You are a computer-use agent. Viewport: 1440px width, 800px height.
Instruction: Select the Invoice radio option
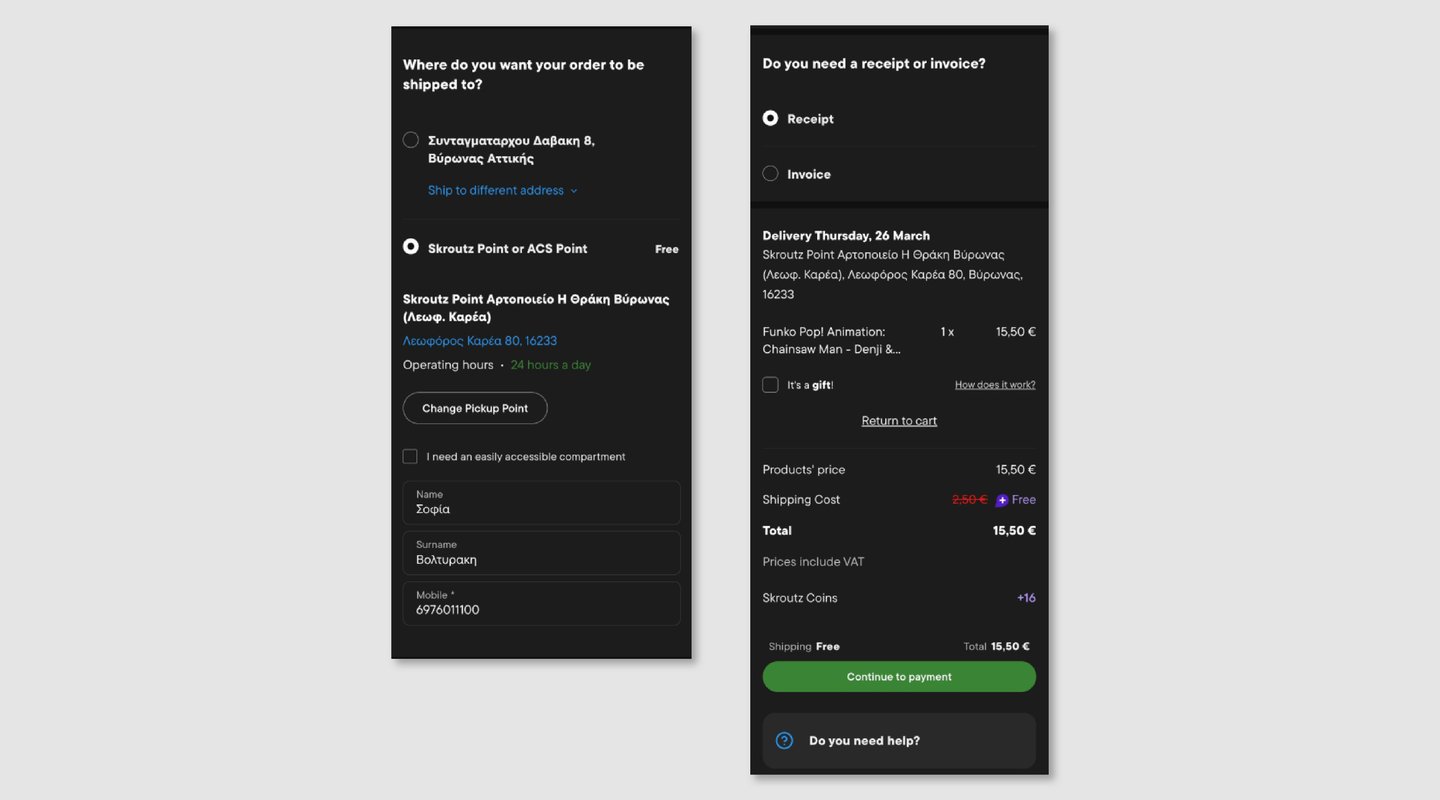coord(770,174)
